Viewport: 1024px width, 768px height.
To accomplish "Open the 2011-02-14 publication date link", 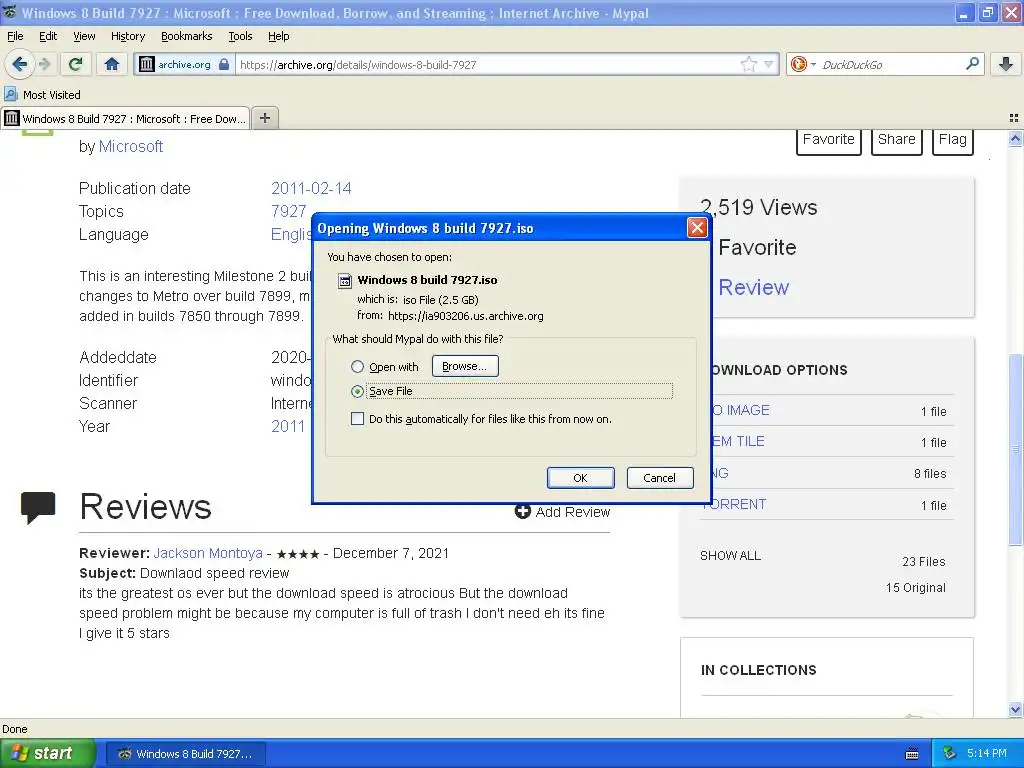I will pos(311,188).
